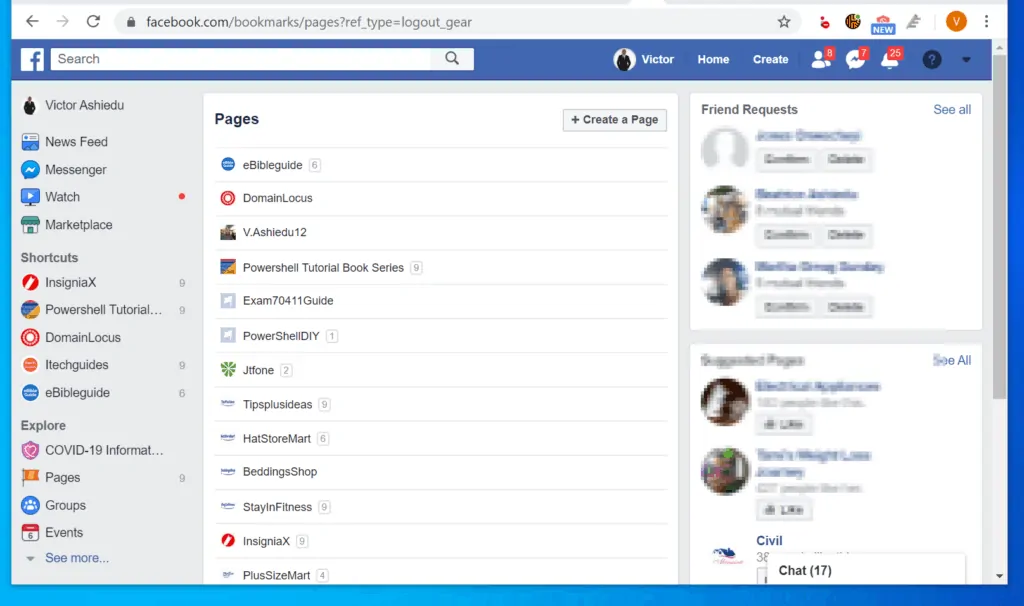Open V.Ashiedu12 page

click(274, 232)
